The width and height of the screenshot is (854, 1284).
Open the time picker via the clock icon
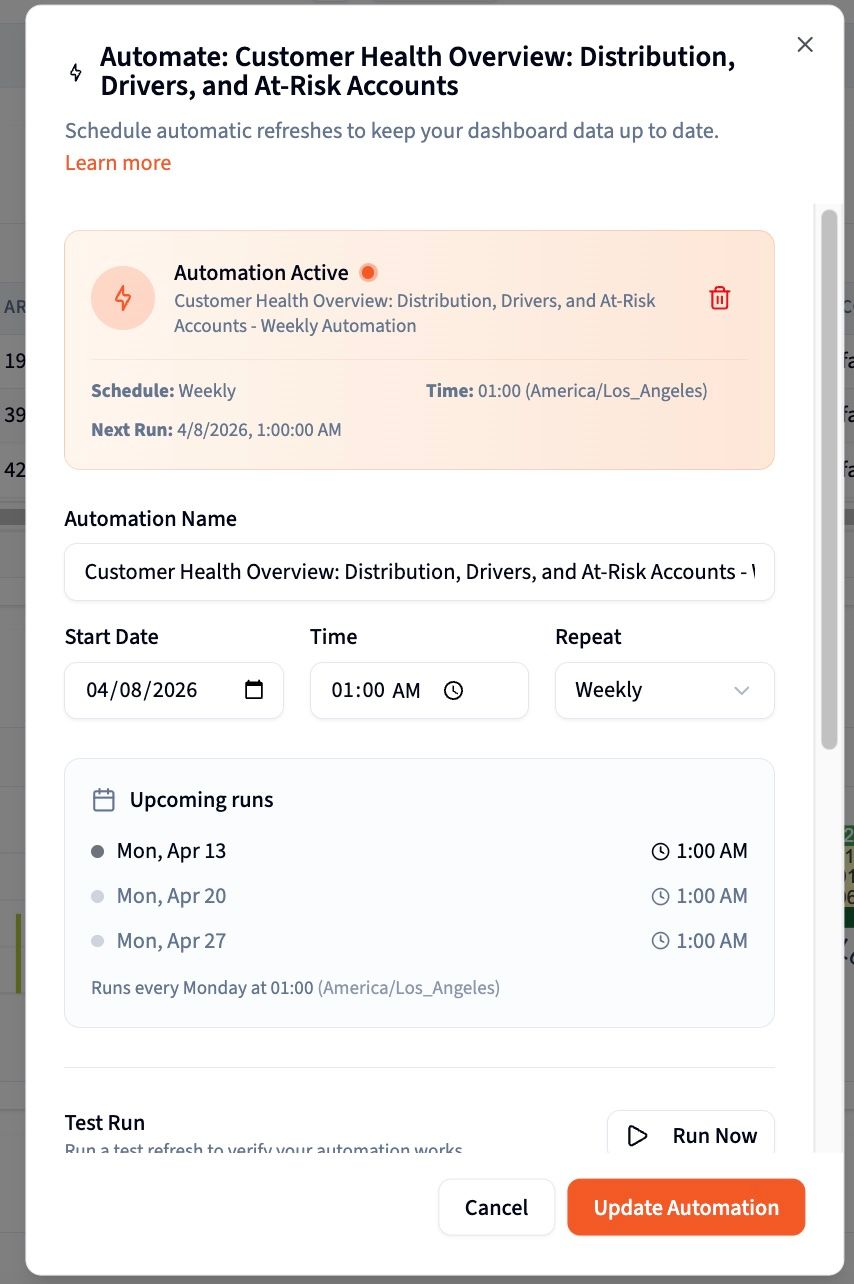[455, 689]
